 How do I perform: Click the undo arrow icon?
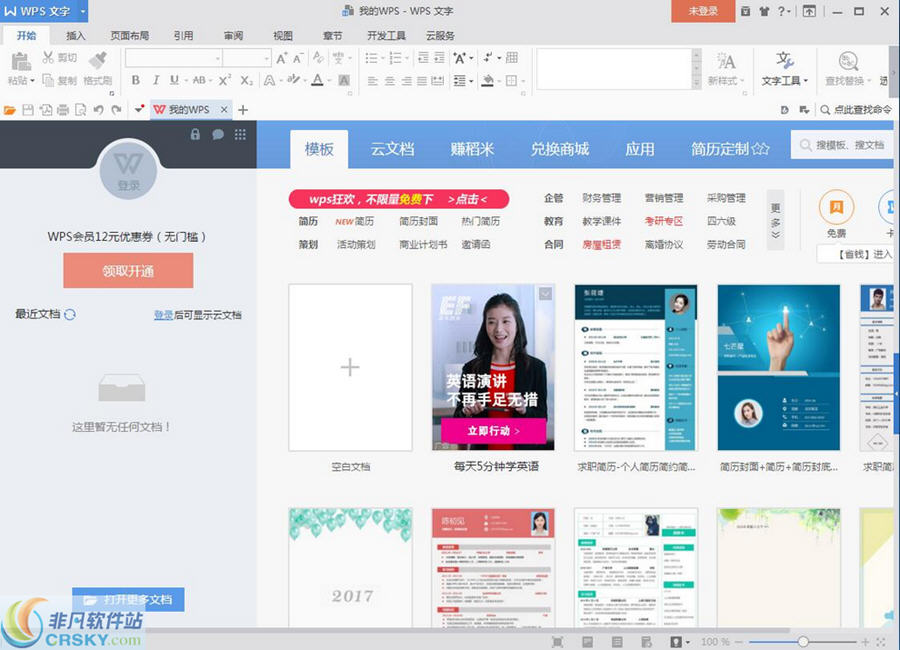(x=99, y=110)
